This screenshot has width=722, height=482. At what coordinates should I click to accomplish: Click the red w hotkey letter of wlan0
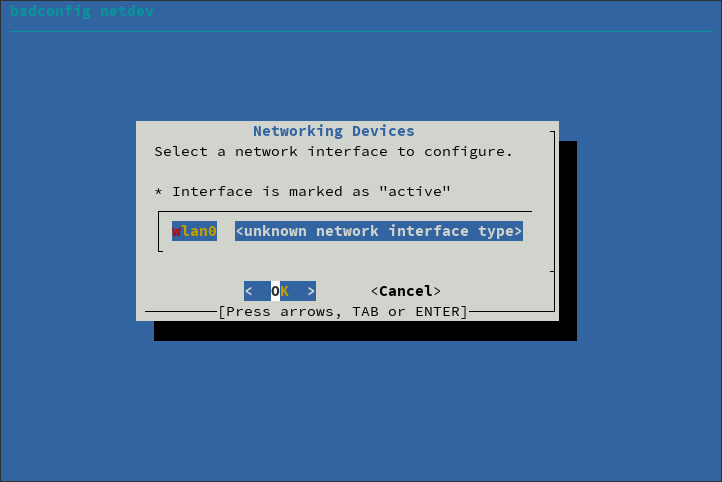coord(176,231)
